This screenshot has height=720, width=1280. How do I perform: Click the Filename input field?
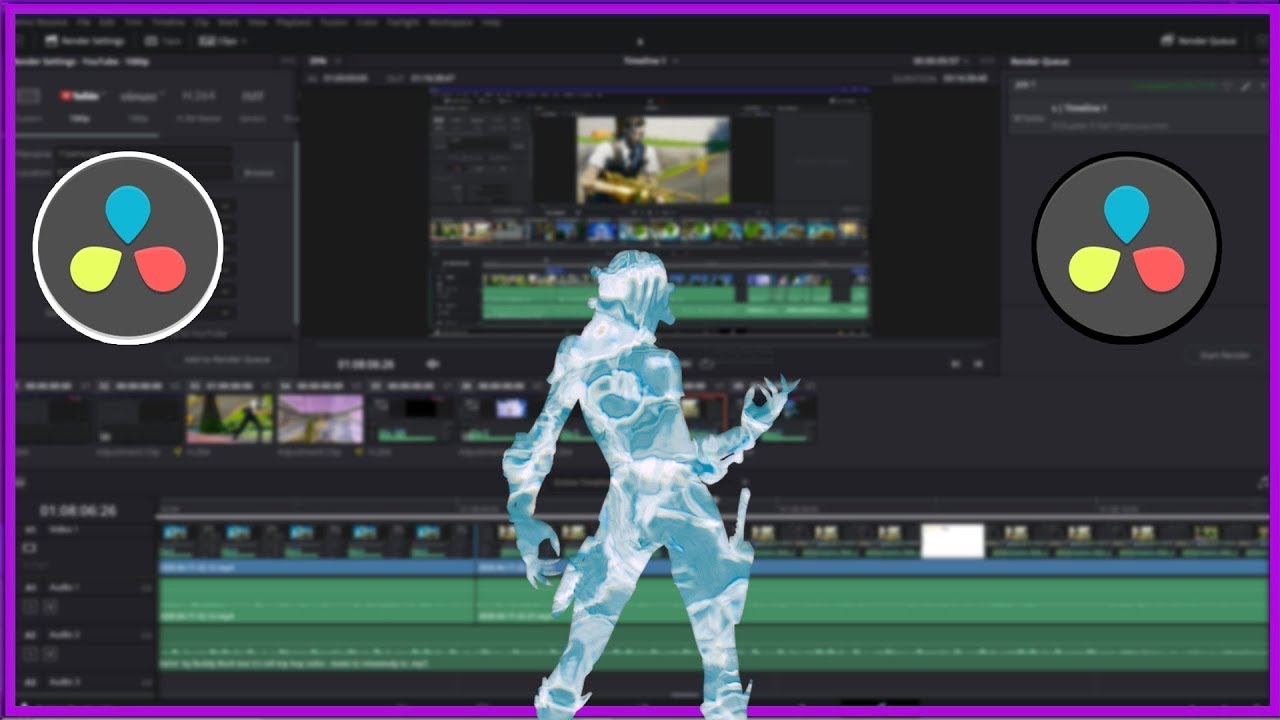[142, 153]
